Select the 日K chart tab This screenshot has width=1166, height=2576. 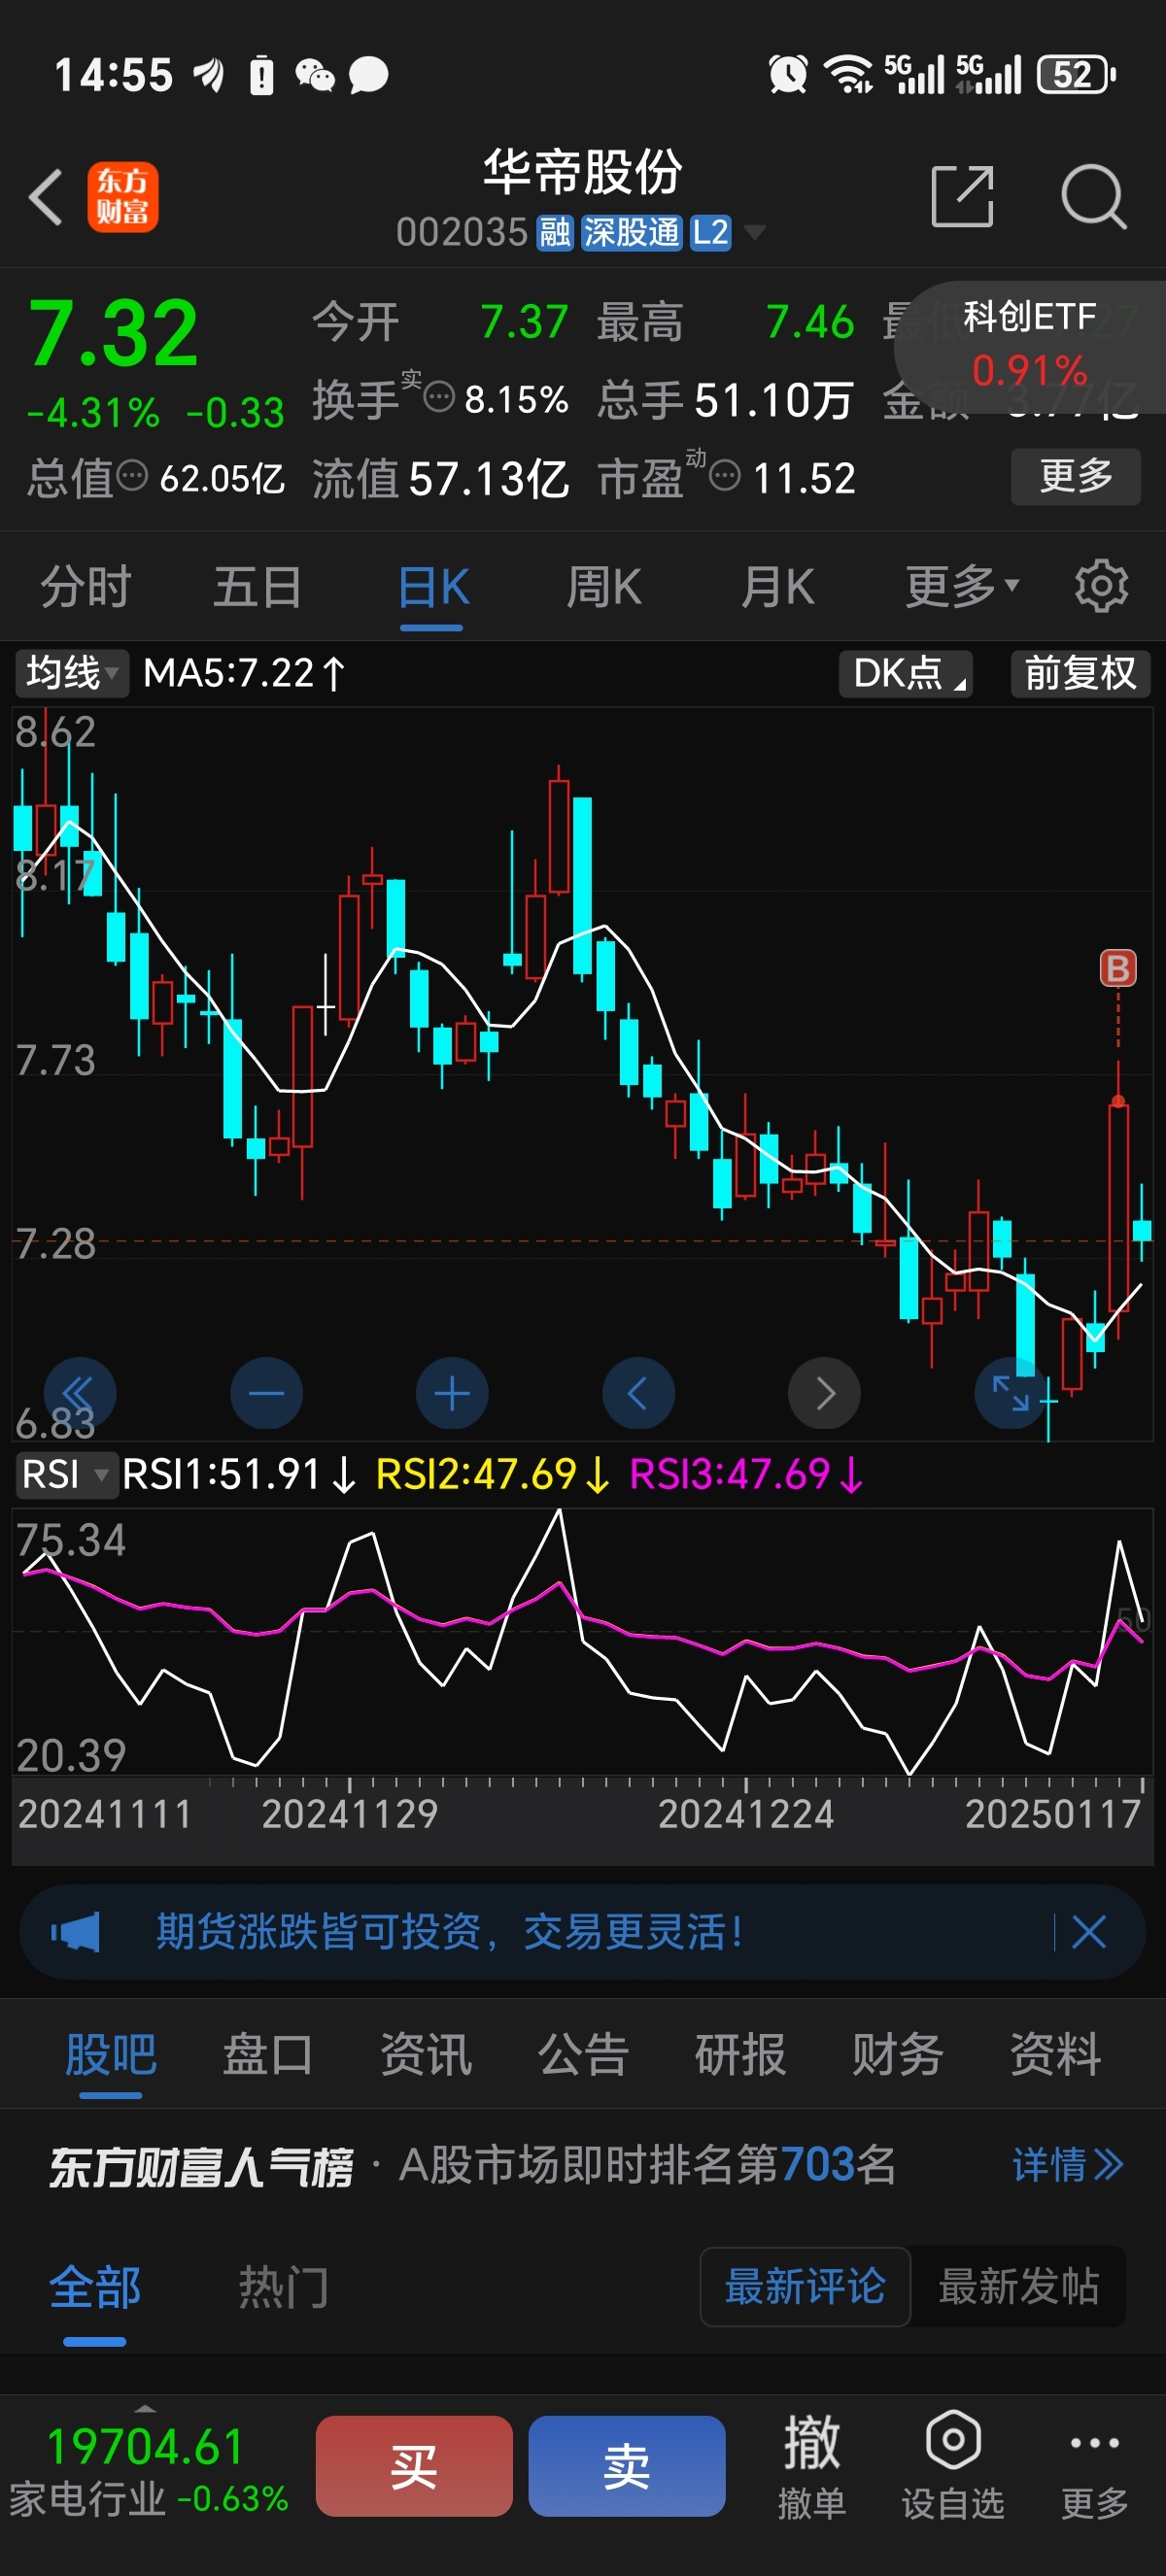[x=433, y=586]
